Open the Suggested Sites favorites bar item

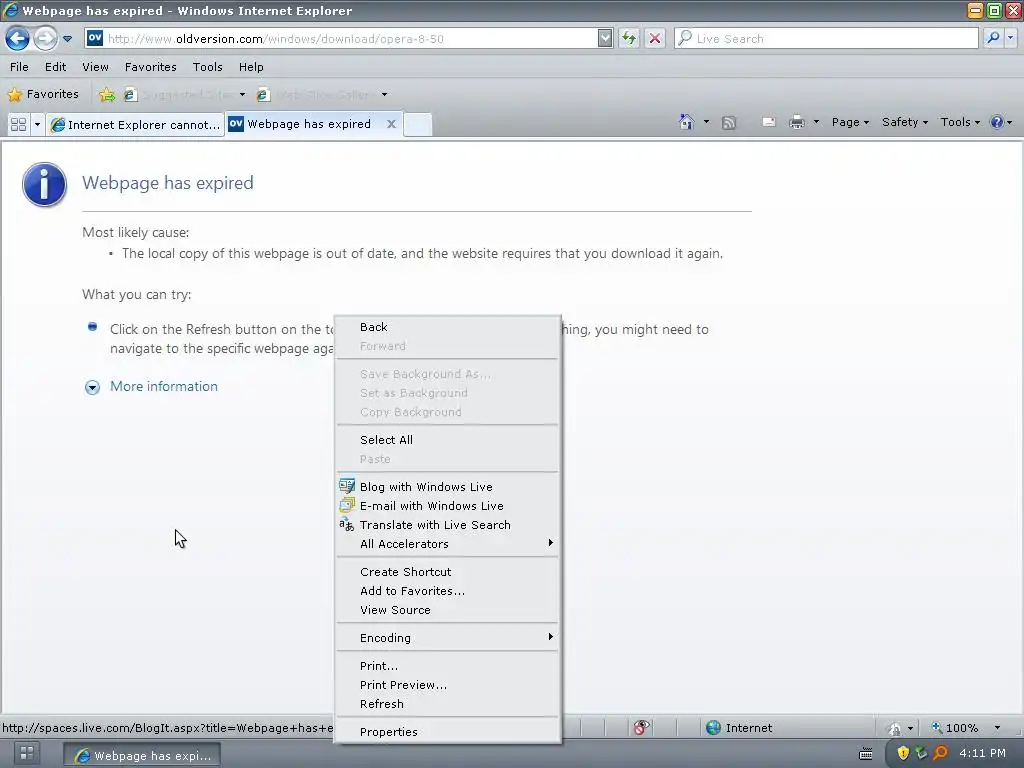[185, 95]
